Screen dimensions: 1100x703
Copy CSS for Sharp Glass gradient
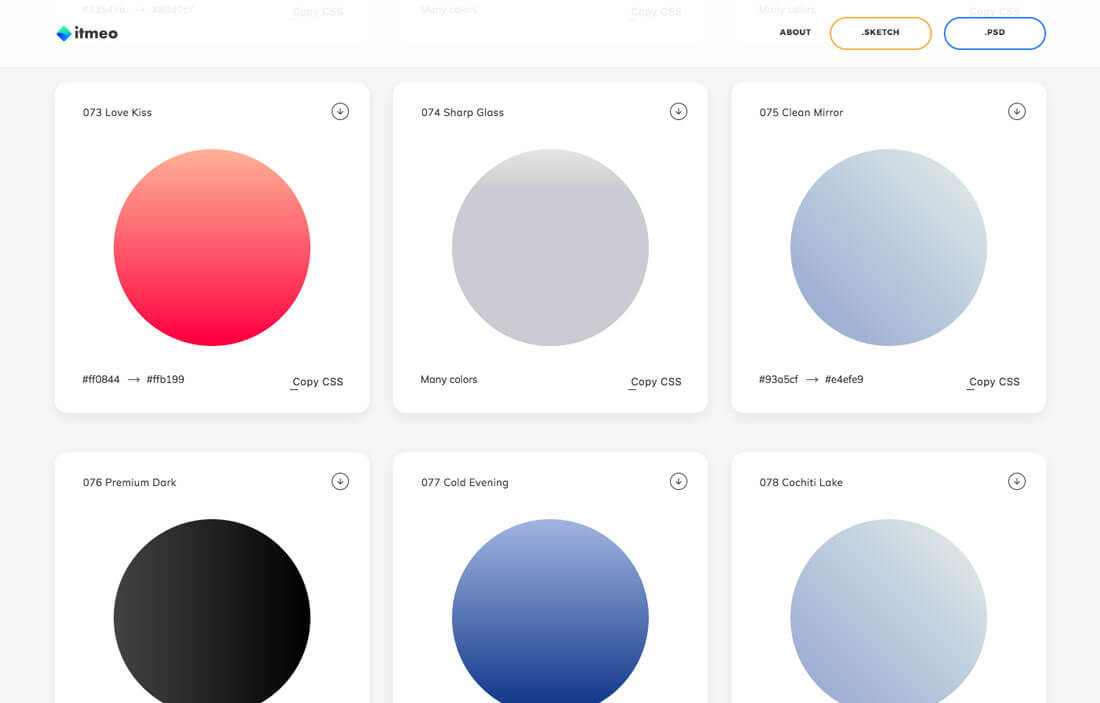tap(656, 382)
